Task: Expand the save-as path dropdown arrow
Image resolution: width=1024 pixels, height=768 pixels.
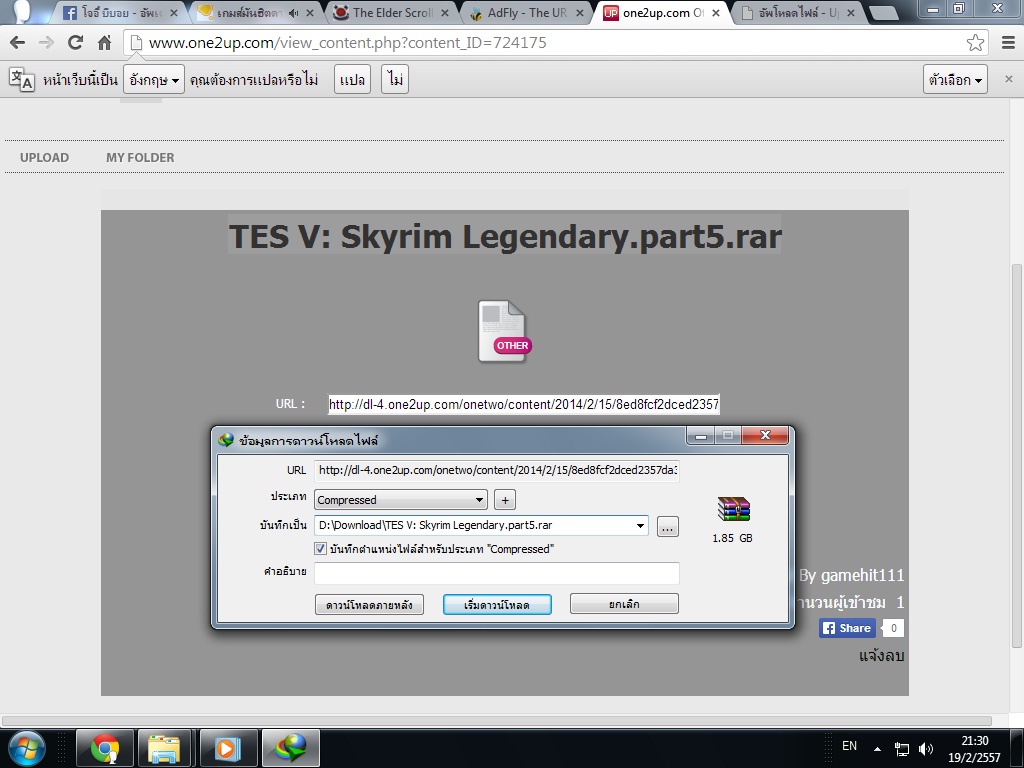Action: coord(640,526)
